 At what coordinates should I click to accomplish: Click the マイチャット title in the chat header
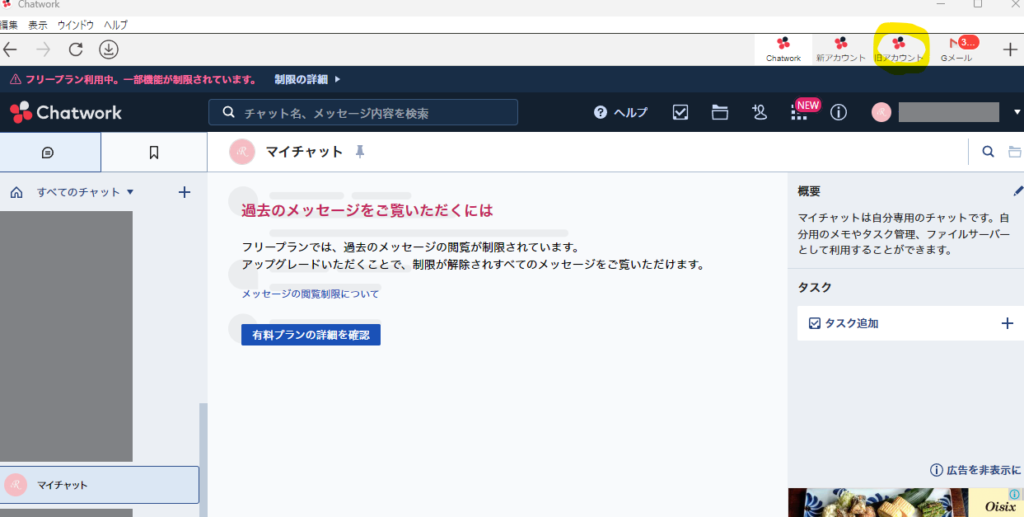[304, 152]
